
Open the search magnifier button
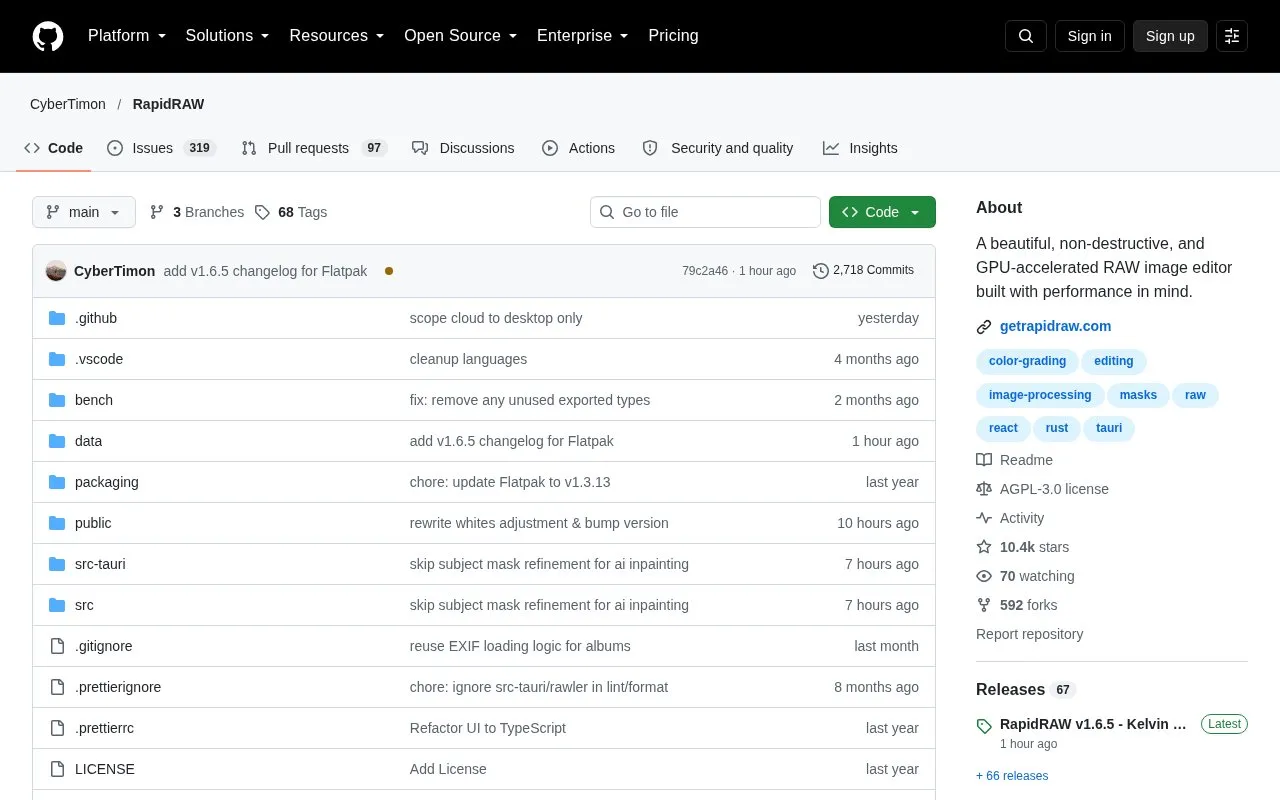click(x=1026, y=36)
